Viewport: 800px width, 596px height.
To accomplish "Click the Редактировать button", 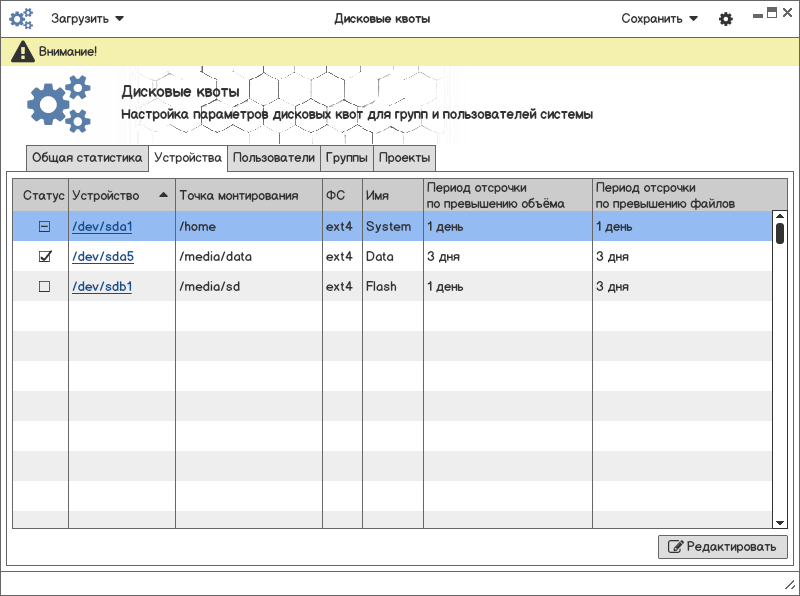I will [x=723, y=547].
